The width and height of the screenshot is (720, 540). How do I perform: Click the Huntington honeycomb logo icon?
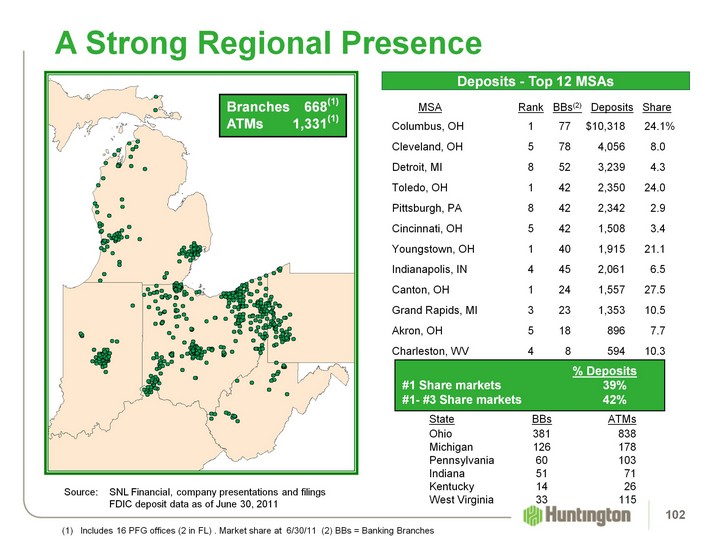534,514
